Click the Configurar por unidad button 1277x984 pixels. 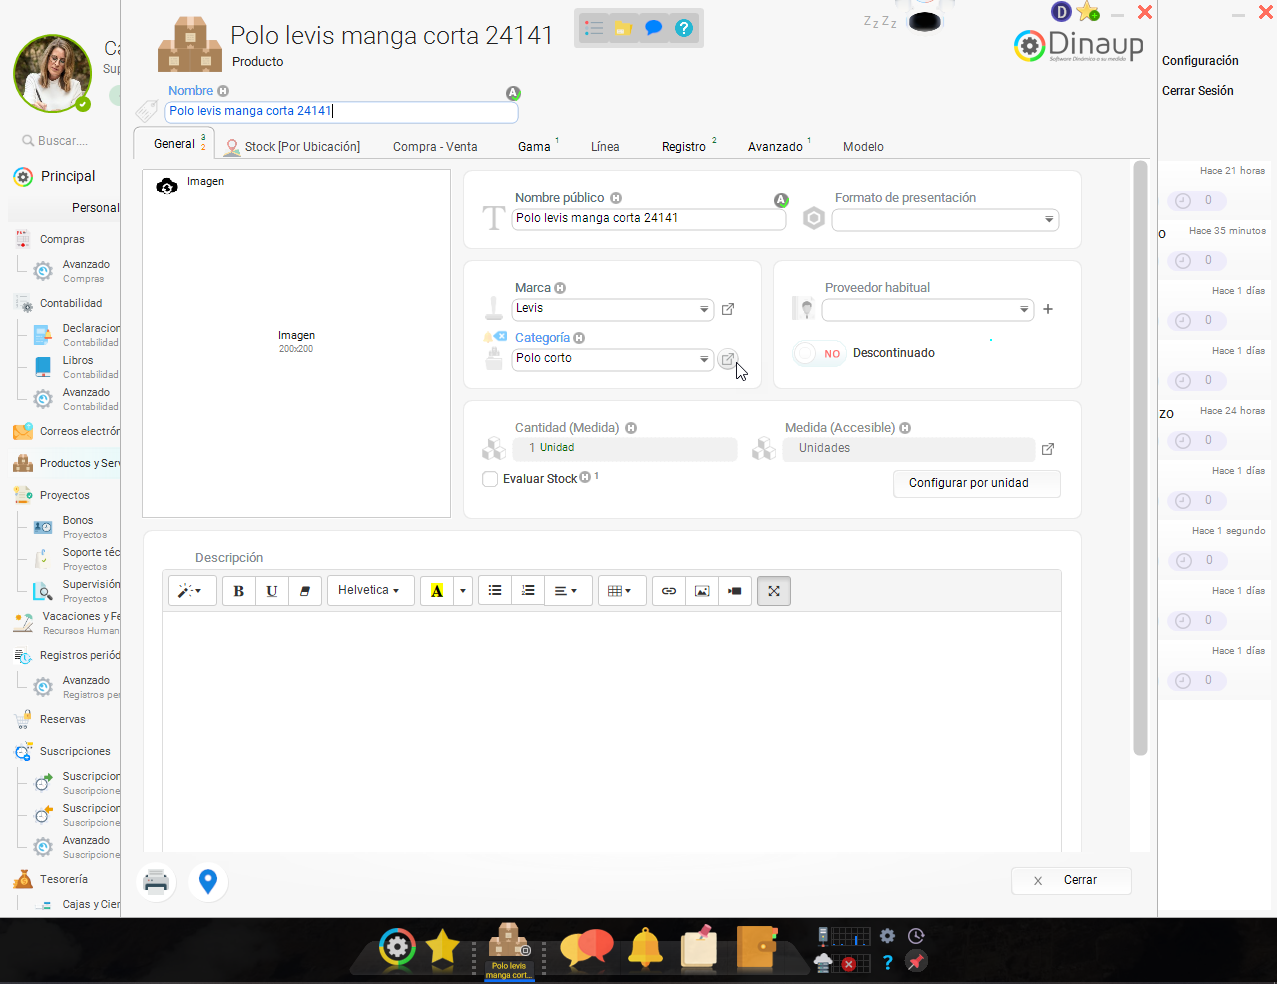coord(976,484)
